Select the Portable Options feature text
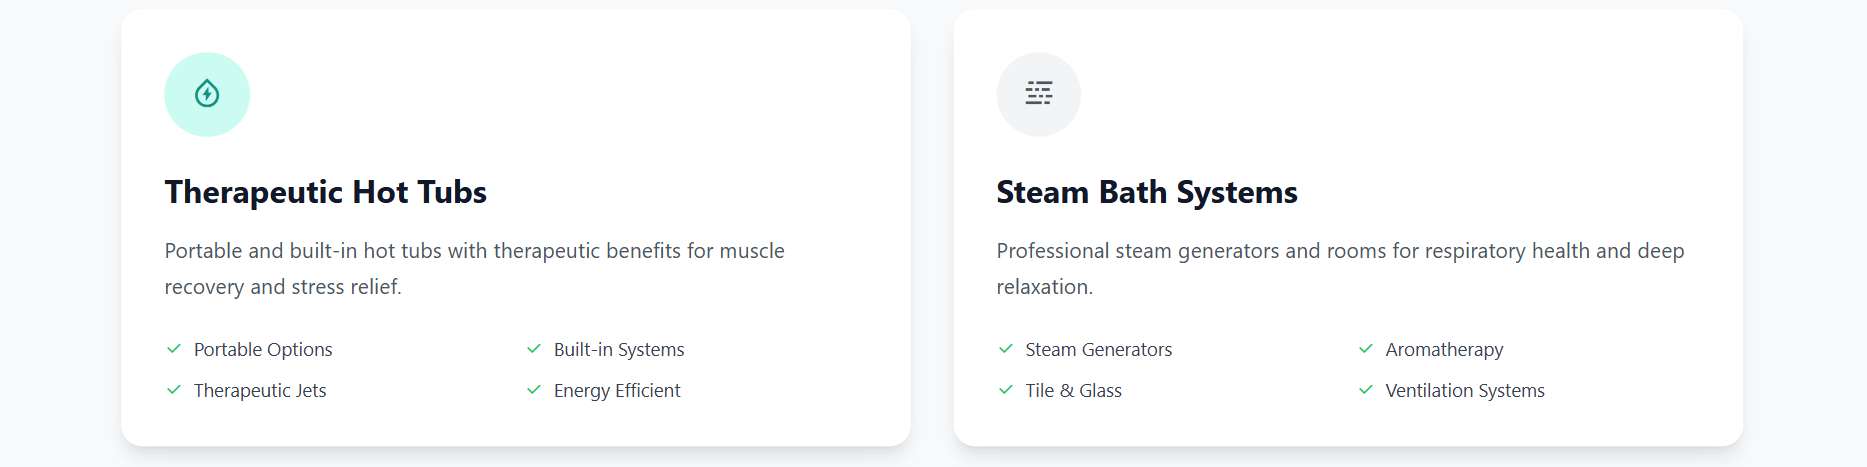Viewport: 1867px width, 467px height. coord(263,350)
